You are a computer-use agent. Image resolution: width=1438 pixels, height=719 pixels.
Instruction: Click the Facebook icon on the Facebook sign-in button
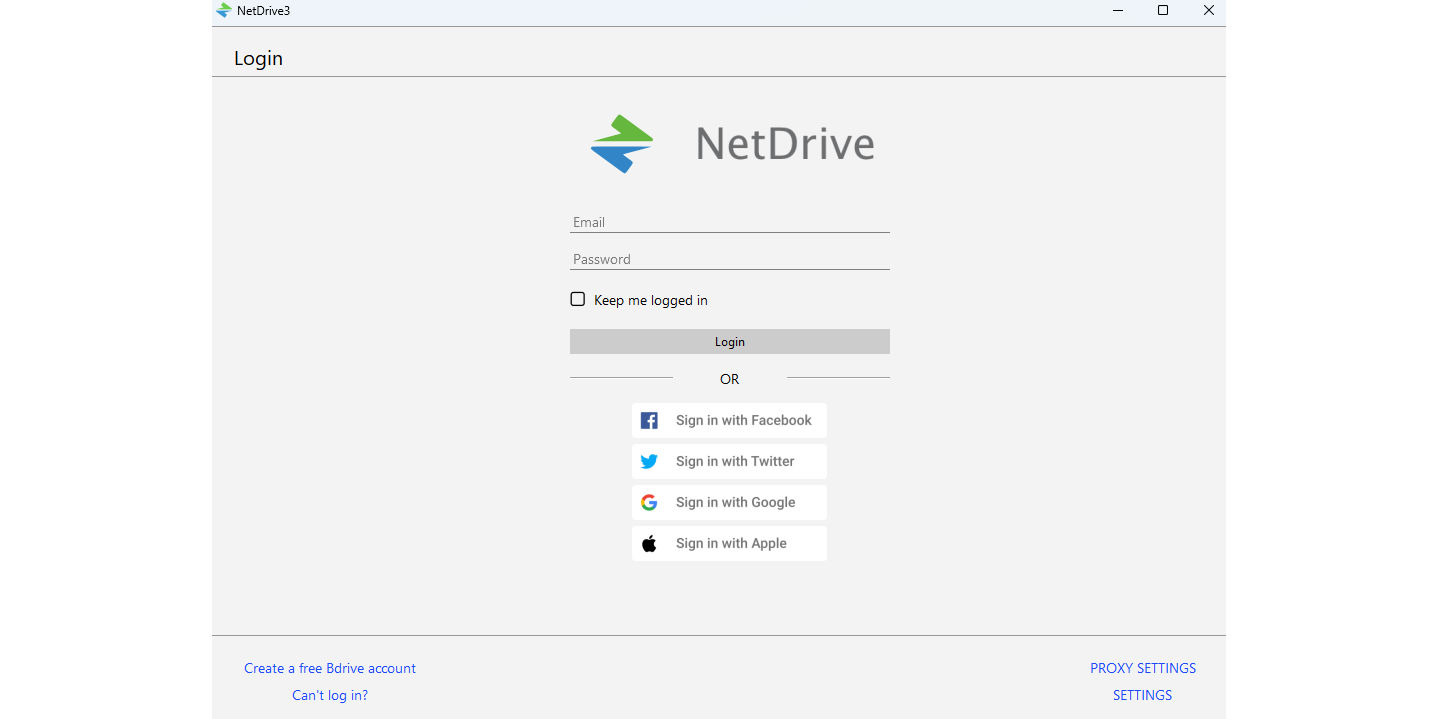tap(649, 420)
